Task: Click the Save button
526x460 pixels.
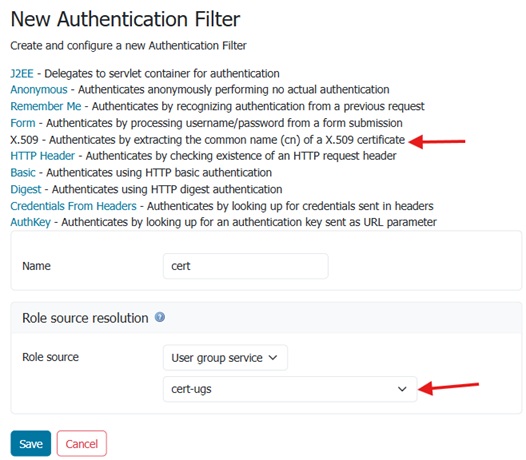Action: [x=31, y=444]
